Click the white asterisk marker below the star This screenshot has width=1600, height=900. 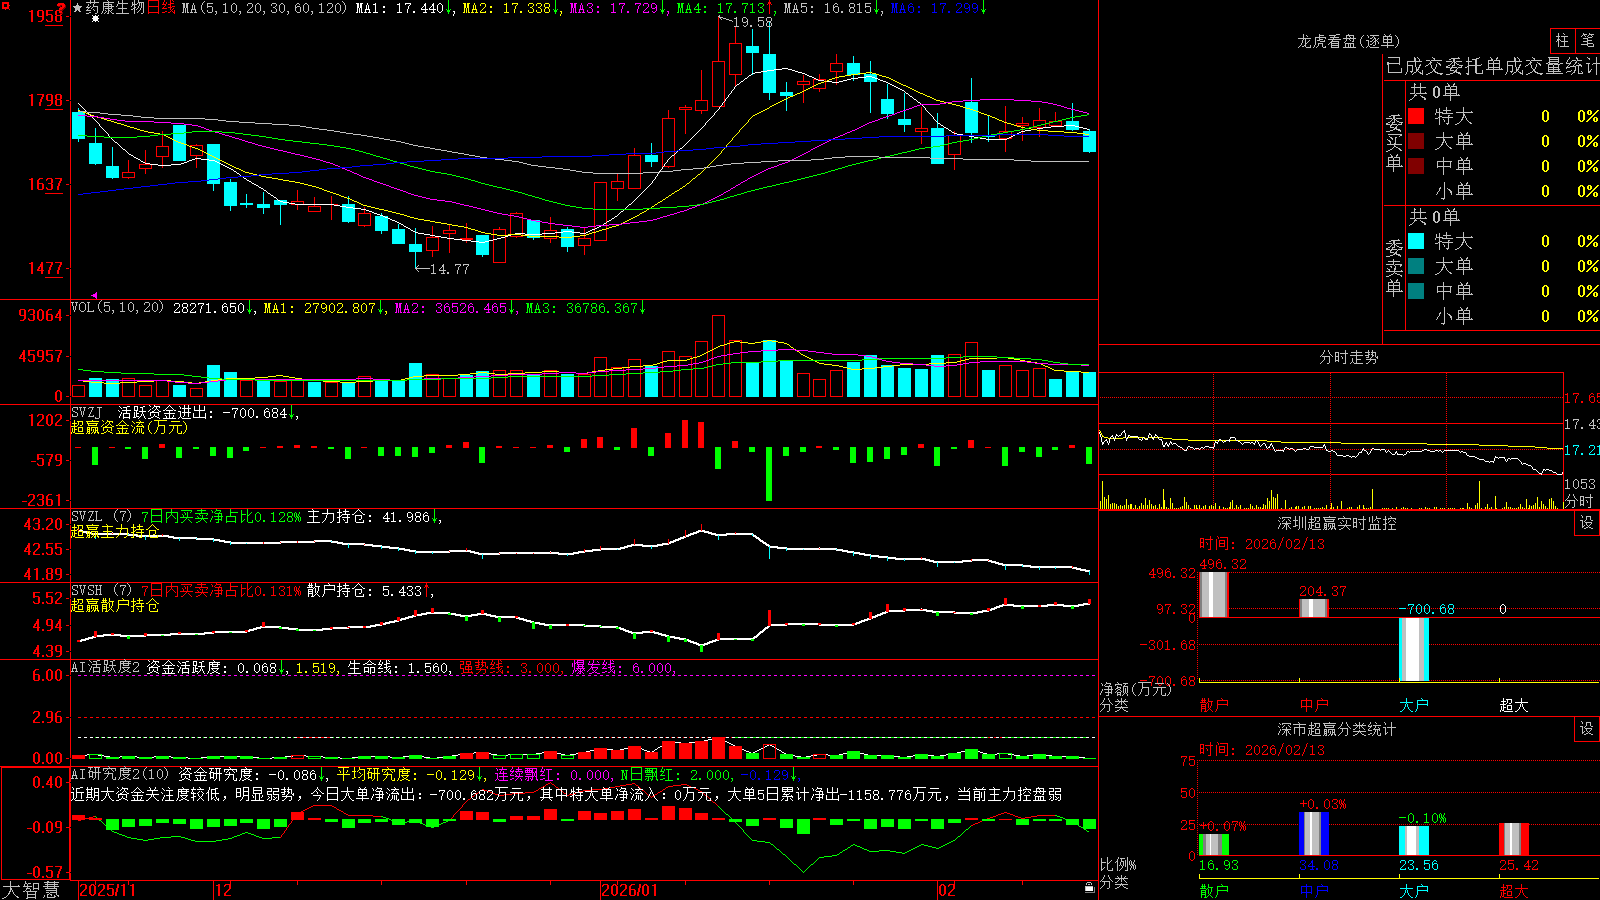pos(95,19)
